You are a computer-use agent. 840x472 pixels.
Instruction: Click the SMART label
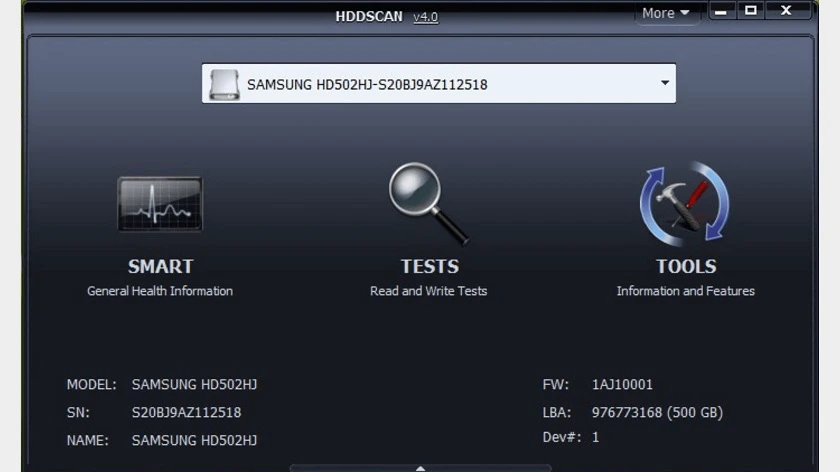pos(160,266)
